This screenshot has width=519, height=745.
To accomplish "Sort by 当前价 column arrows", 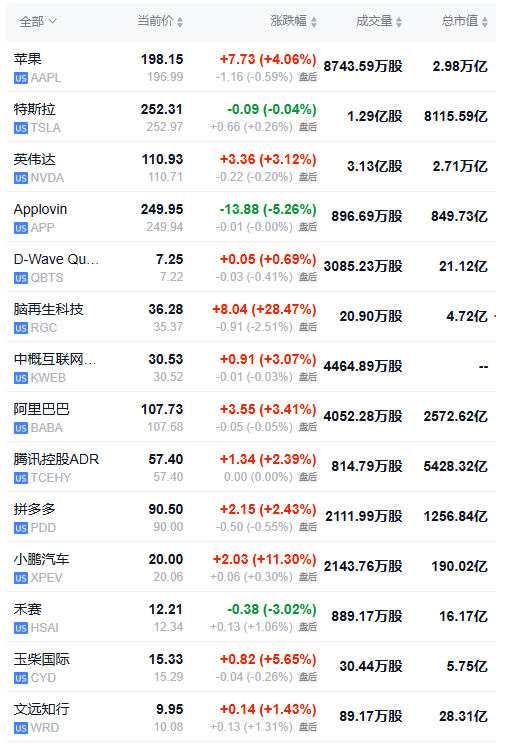I will pyautogui.click(x=180, y=22).
